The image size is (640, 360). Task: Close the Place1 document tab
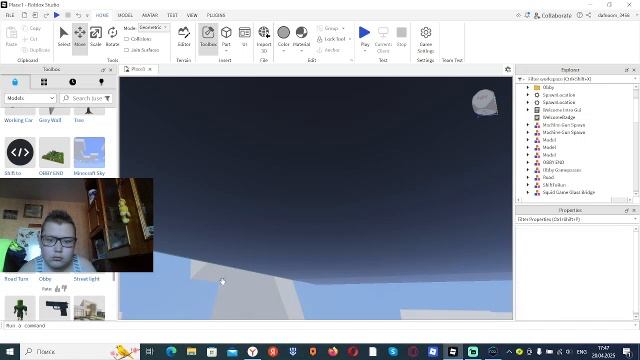[150, 69]
